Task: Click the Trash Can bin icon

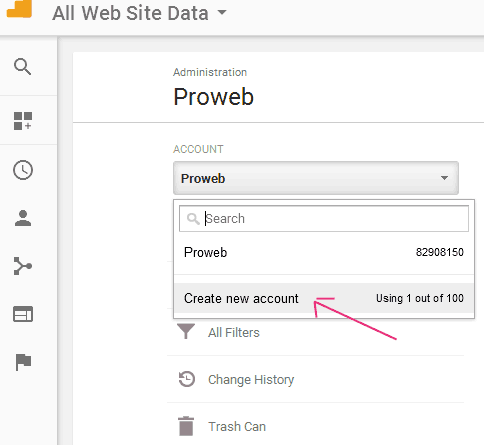Action: coord(186,426)
